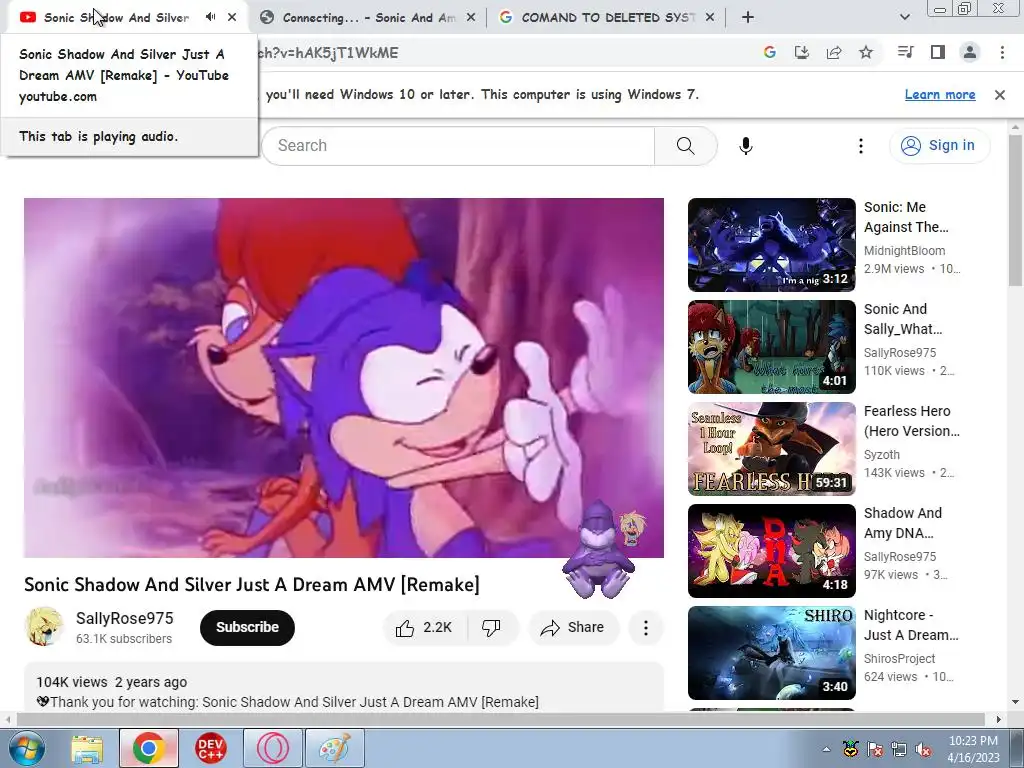Open more actions menu beside Share

click(x=646, y=628)
